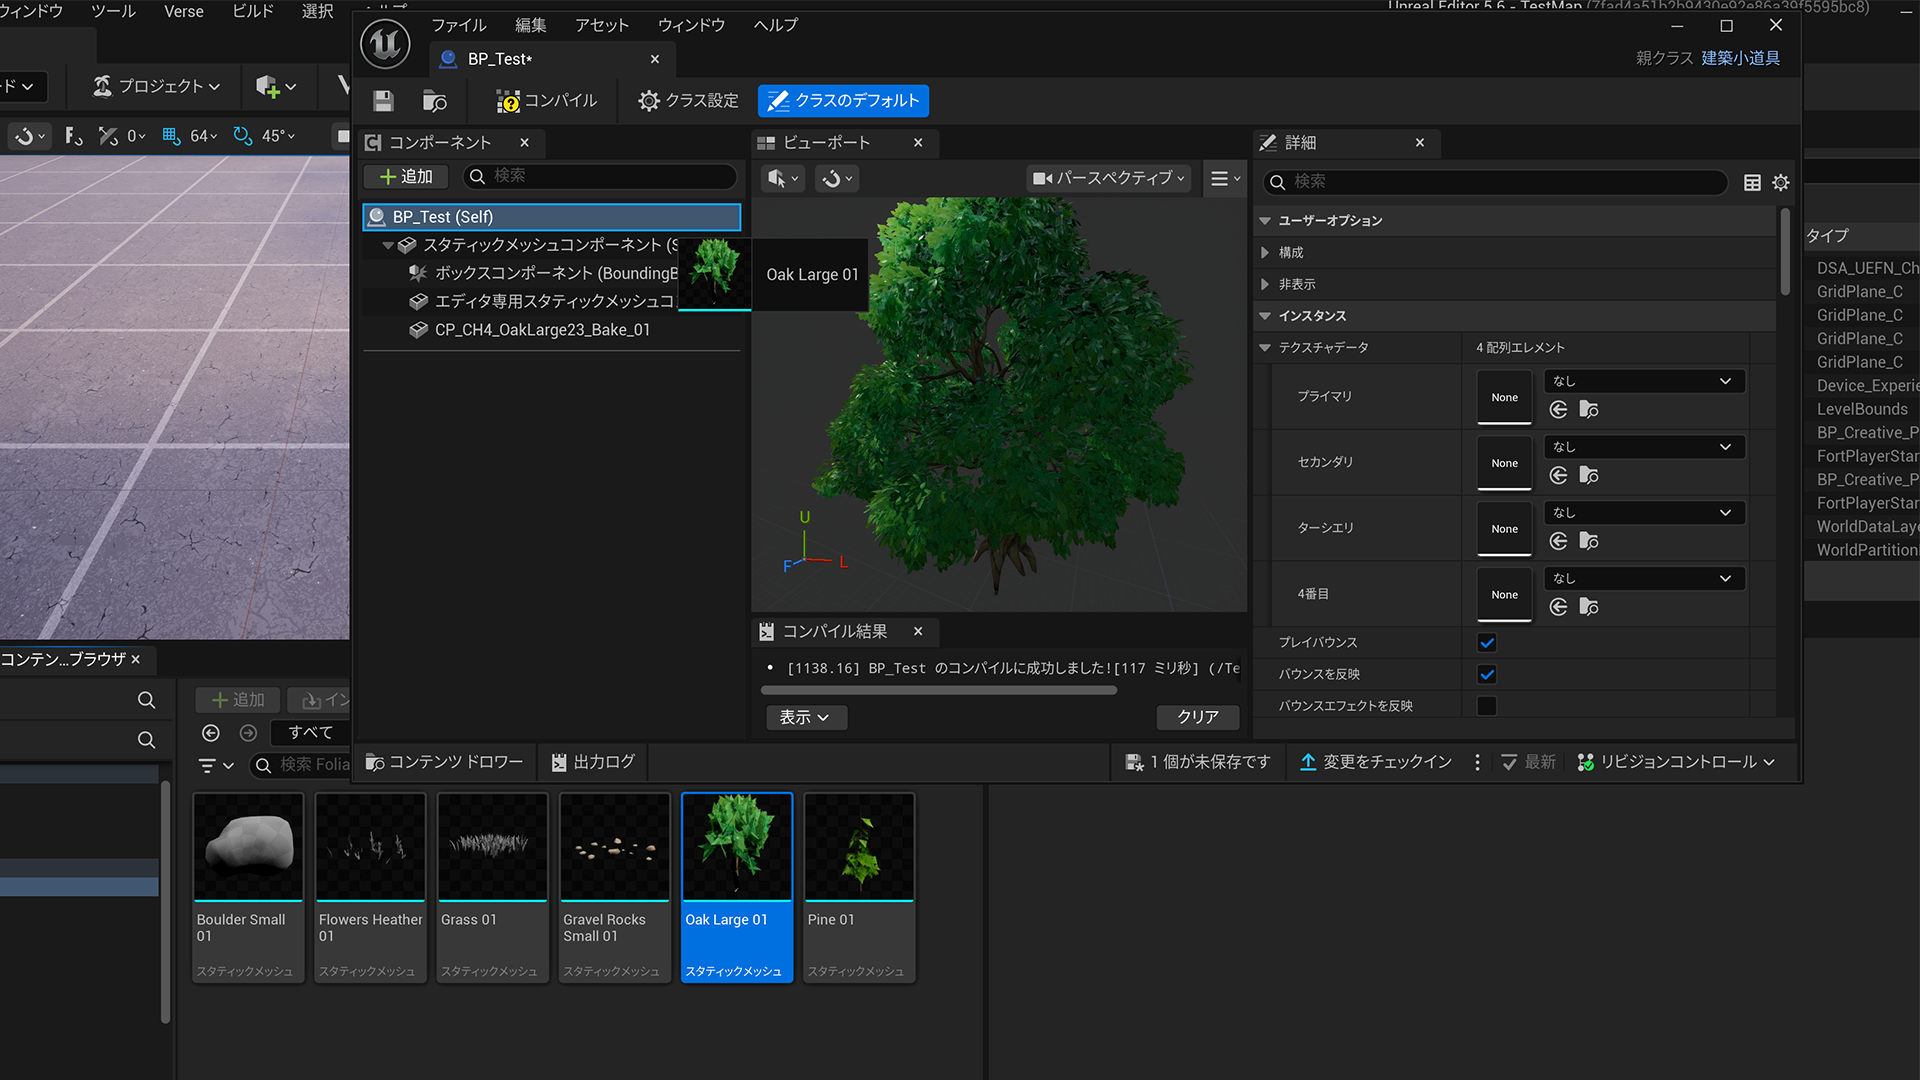
Task: Open the アセット menu
Action: [x=602, y=25]
